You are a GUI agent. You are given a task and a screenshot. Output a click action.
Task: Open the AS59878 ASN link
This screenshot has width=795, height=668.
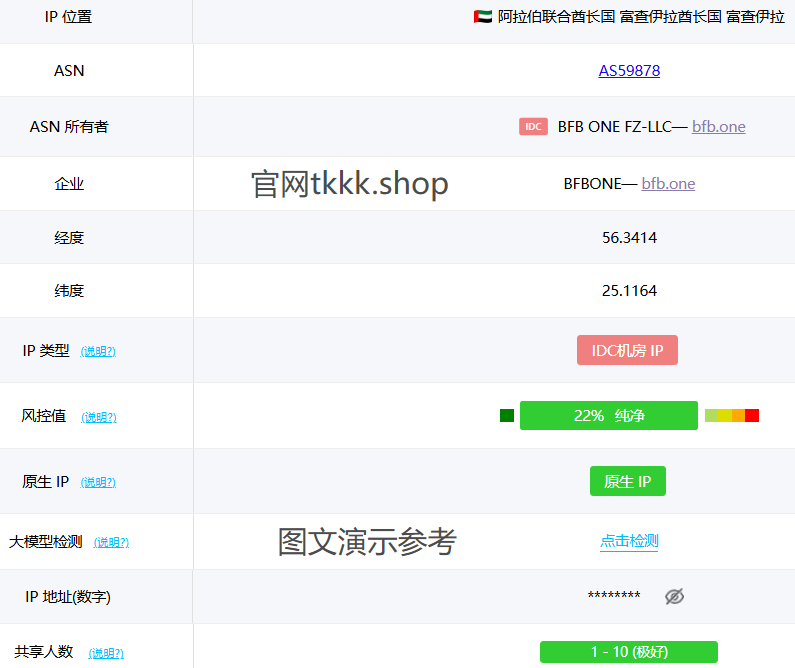629,71
